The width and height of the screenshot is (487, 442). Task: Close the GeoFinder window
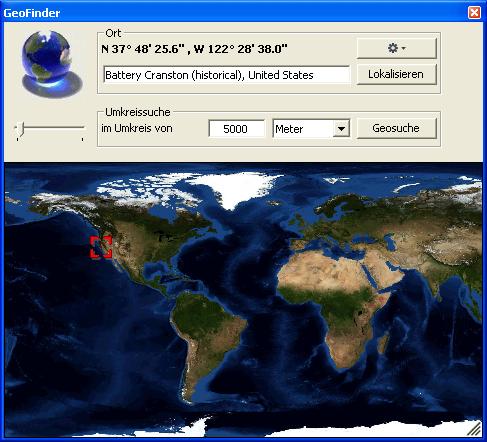[x=474, y=13]
